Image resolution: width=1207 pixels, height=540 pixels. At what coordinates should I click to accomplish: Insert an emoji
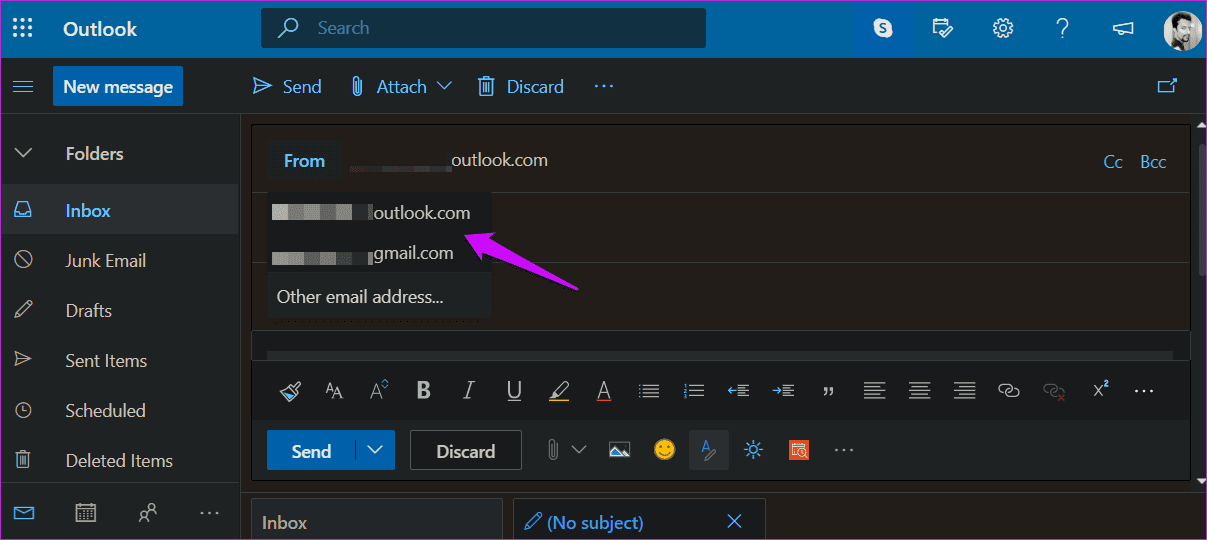665,450
